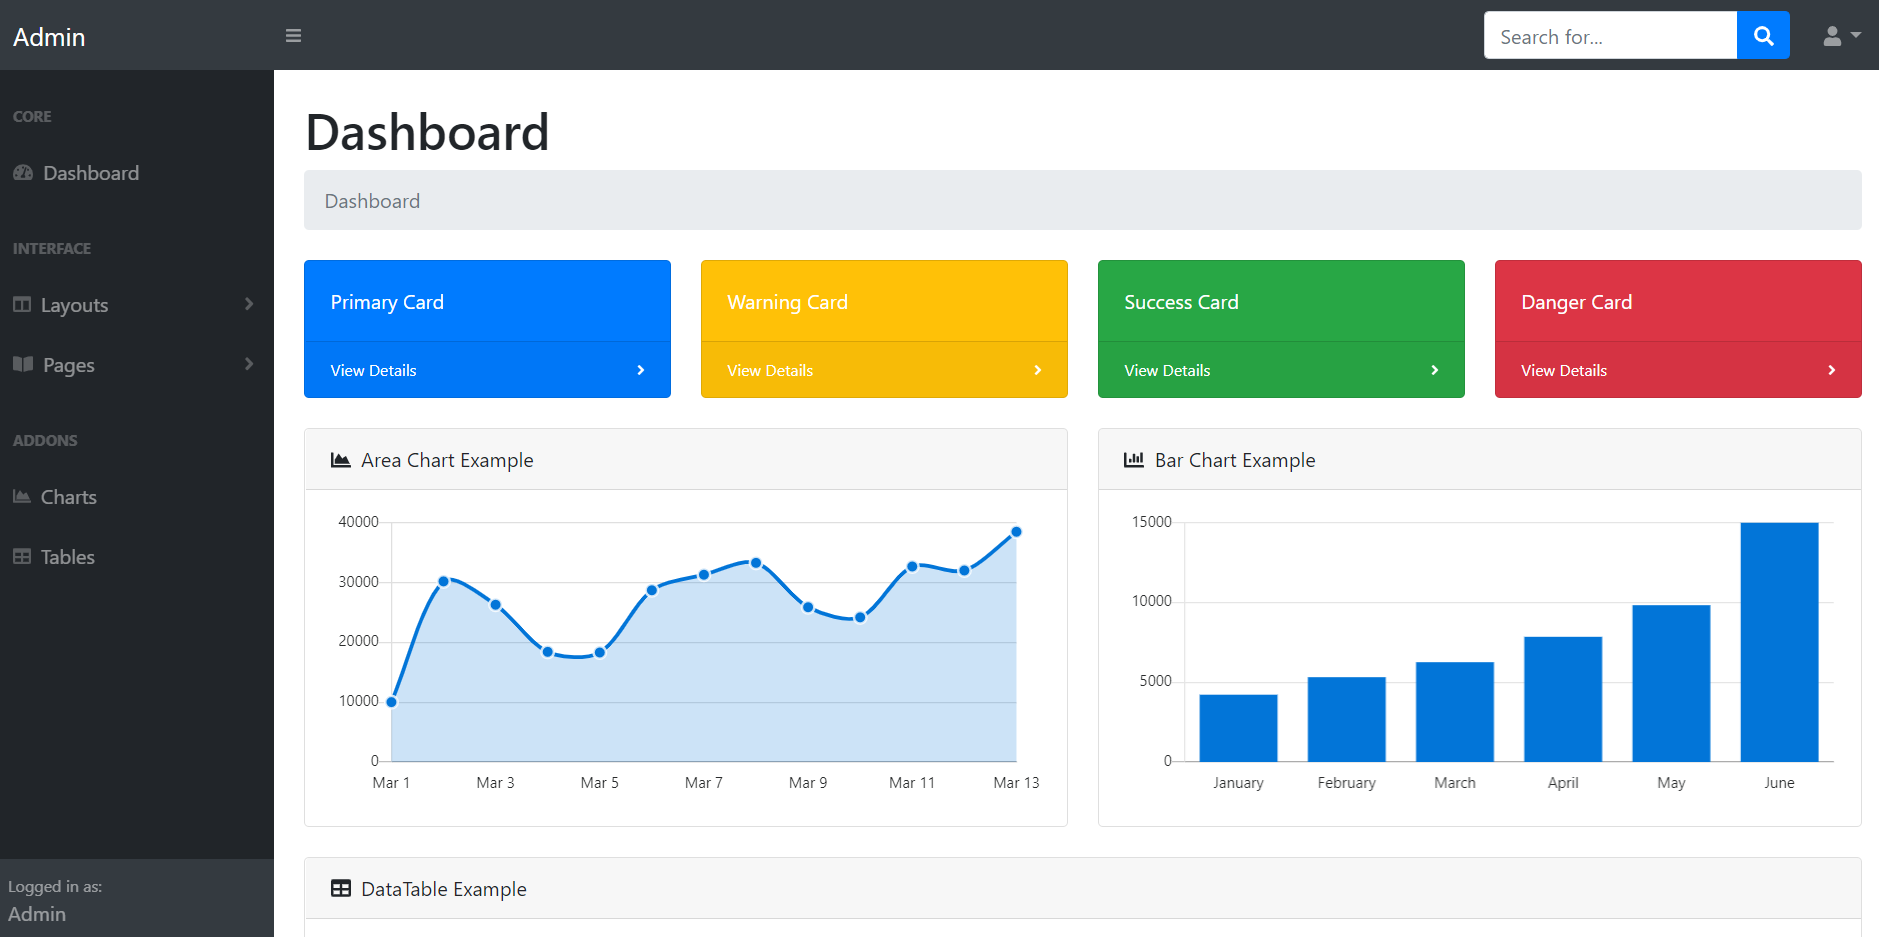Expand the Pages sidebar menu
1884x937 pixels.
68,364
